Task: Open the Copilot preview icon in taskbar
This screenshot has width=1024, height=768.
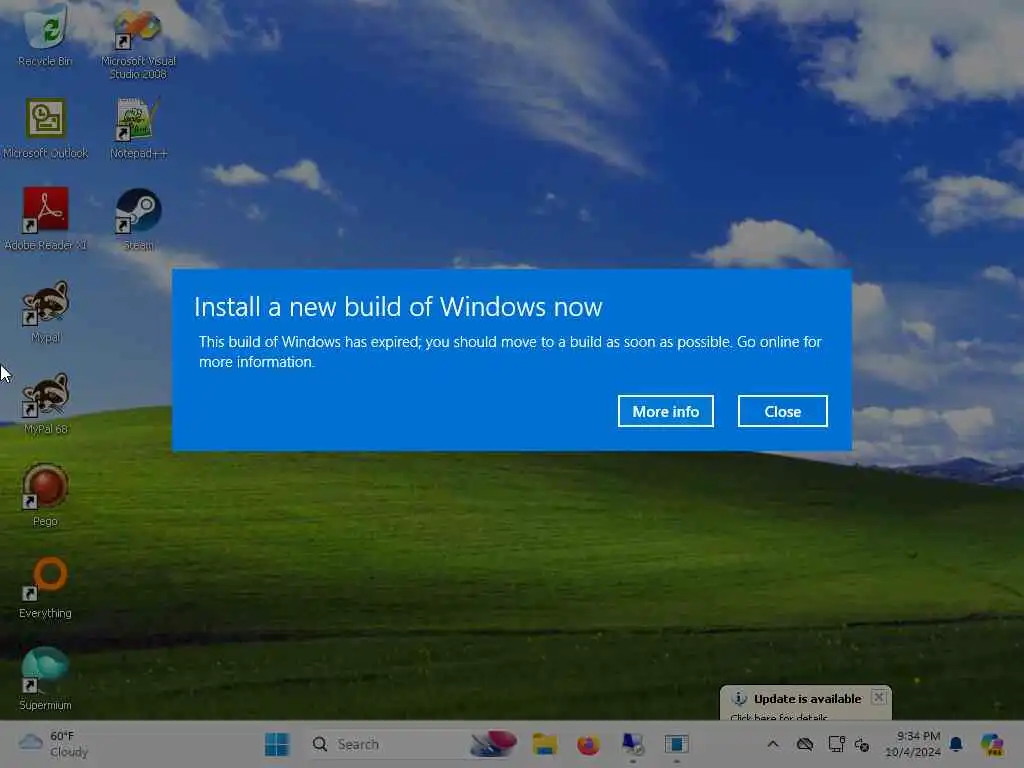Action: pyautogui.click(x=992, y=744)
